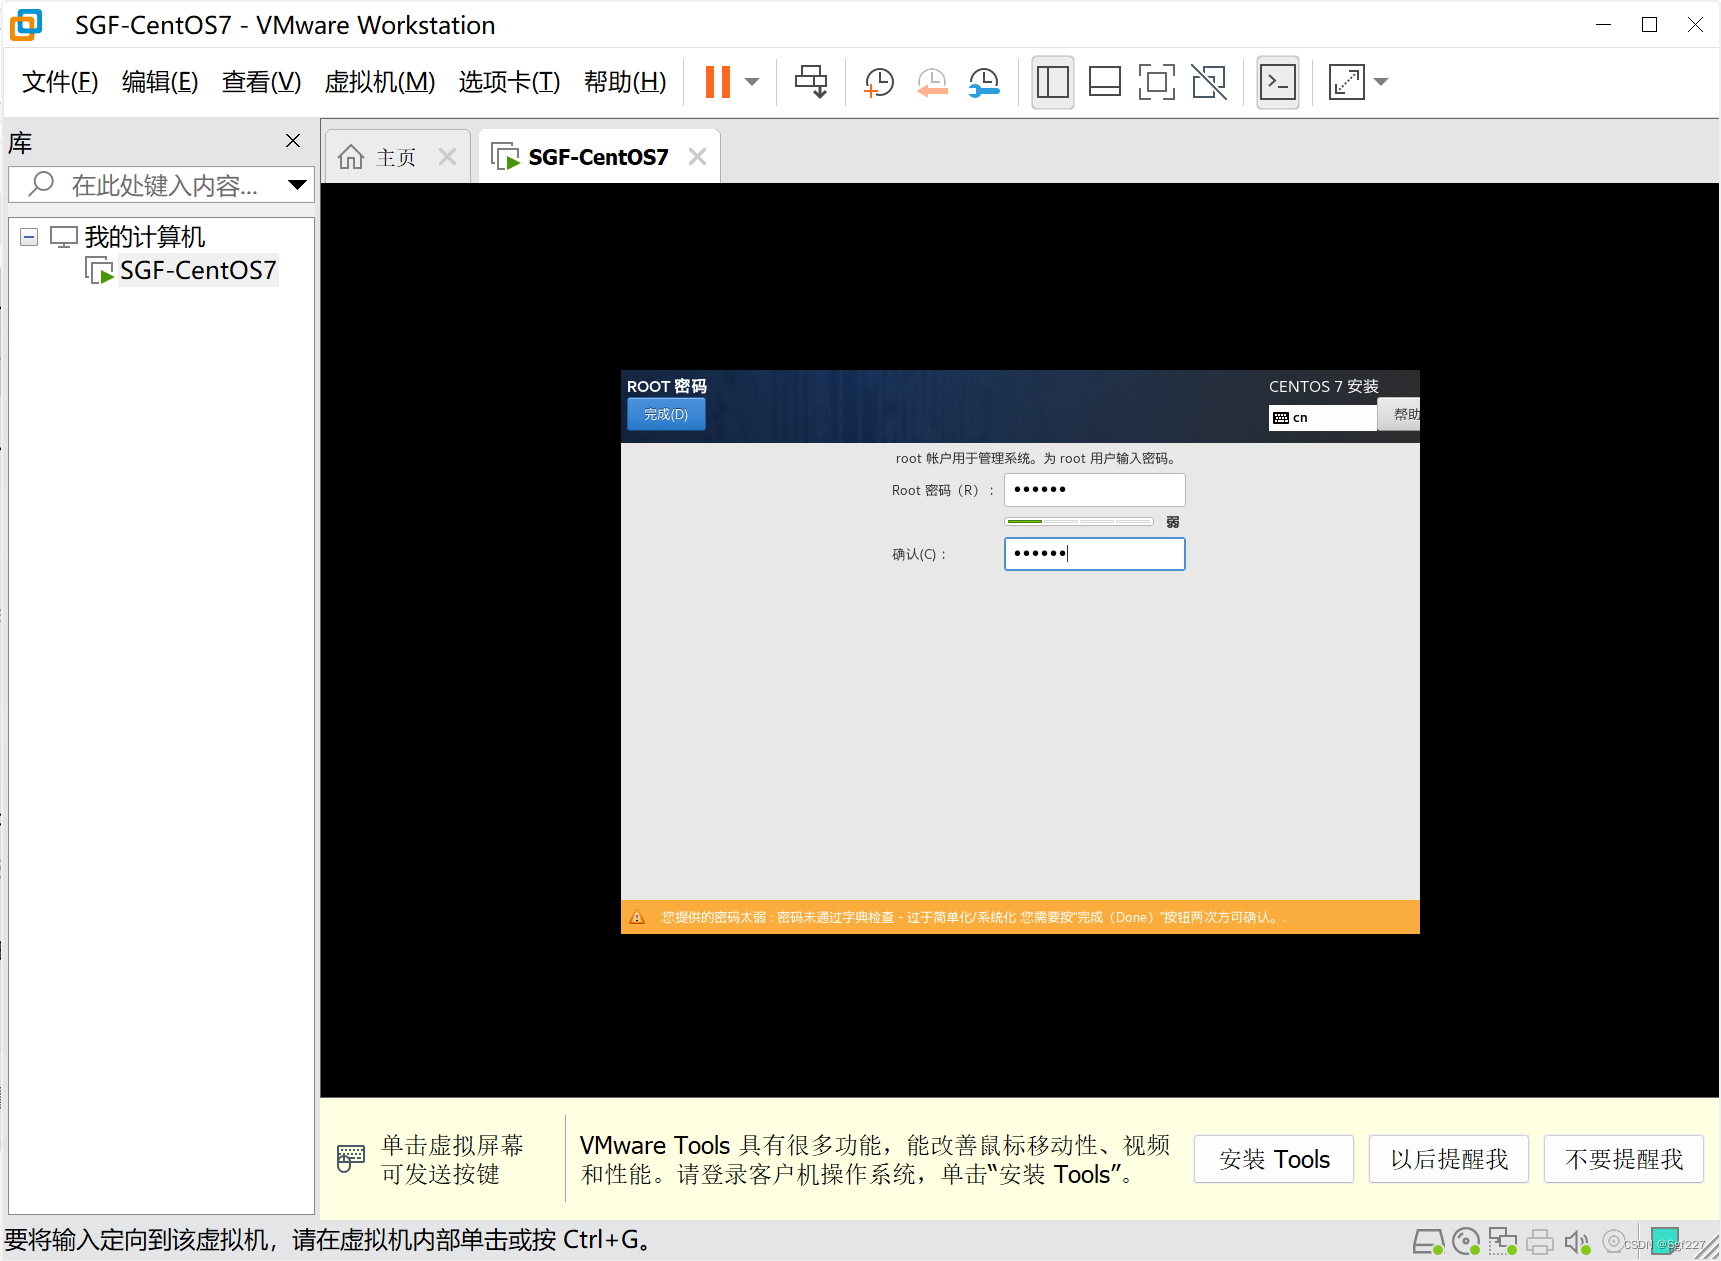Click the sound card status icon
1721x1261 pixels.
[x=1577, y=1242]
